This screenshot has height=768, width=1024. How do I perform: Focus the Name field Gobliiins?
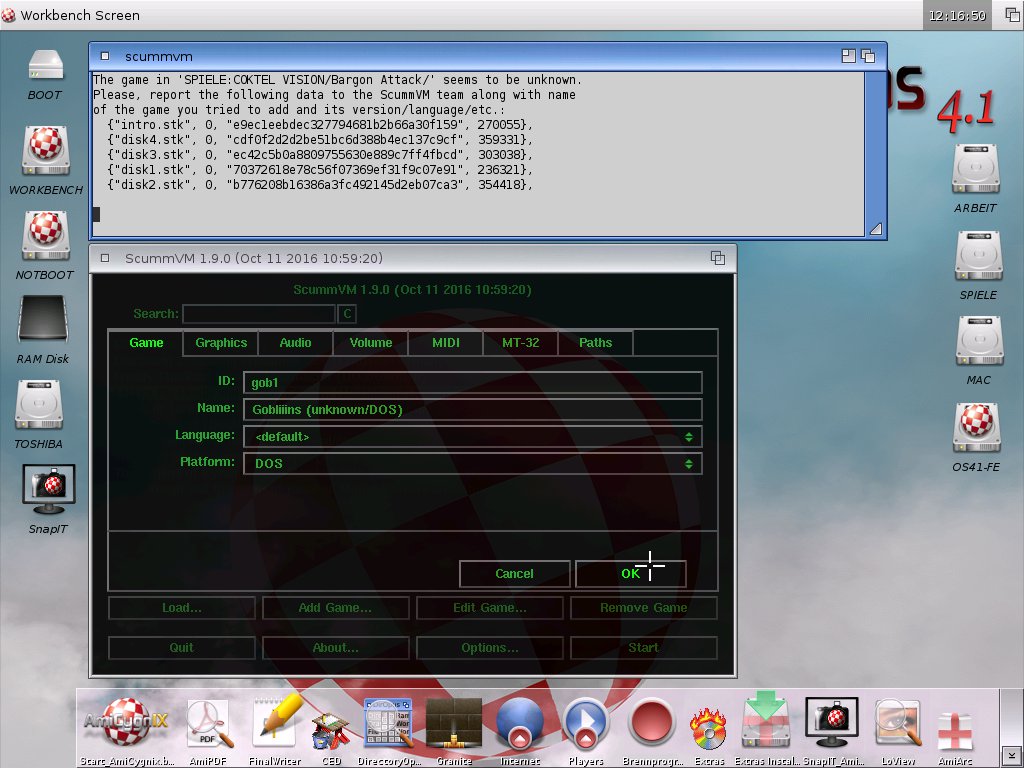coord(473,409)
